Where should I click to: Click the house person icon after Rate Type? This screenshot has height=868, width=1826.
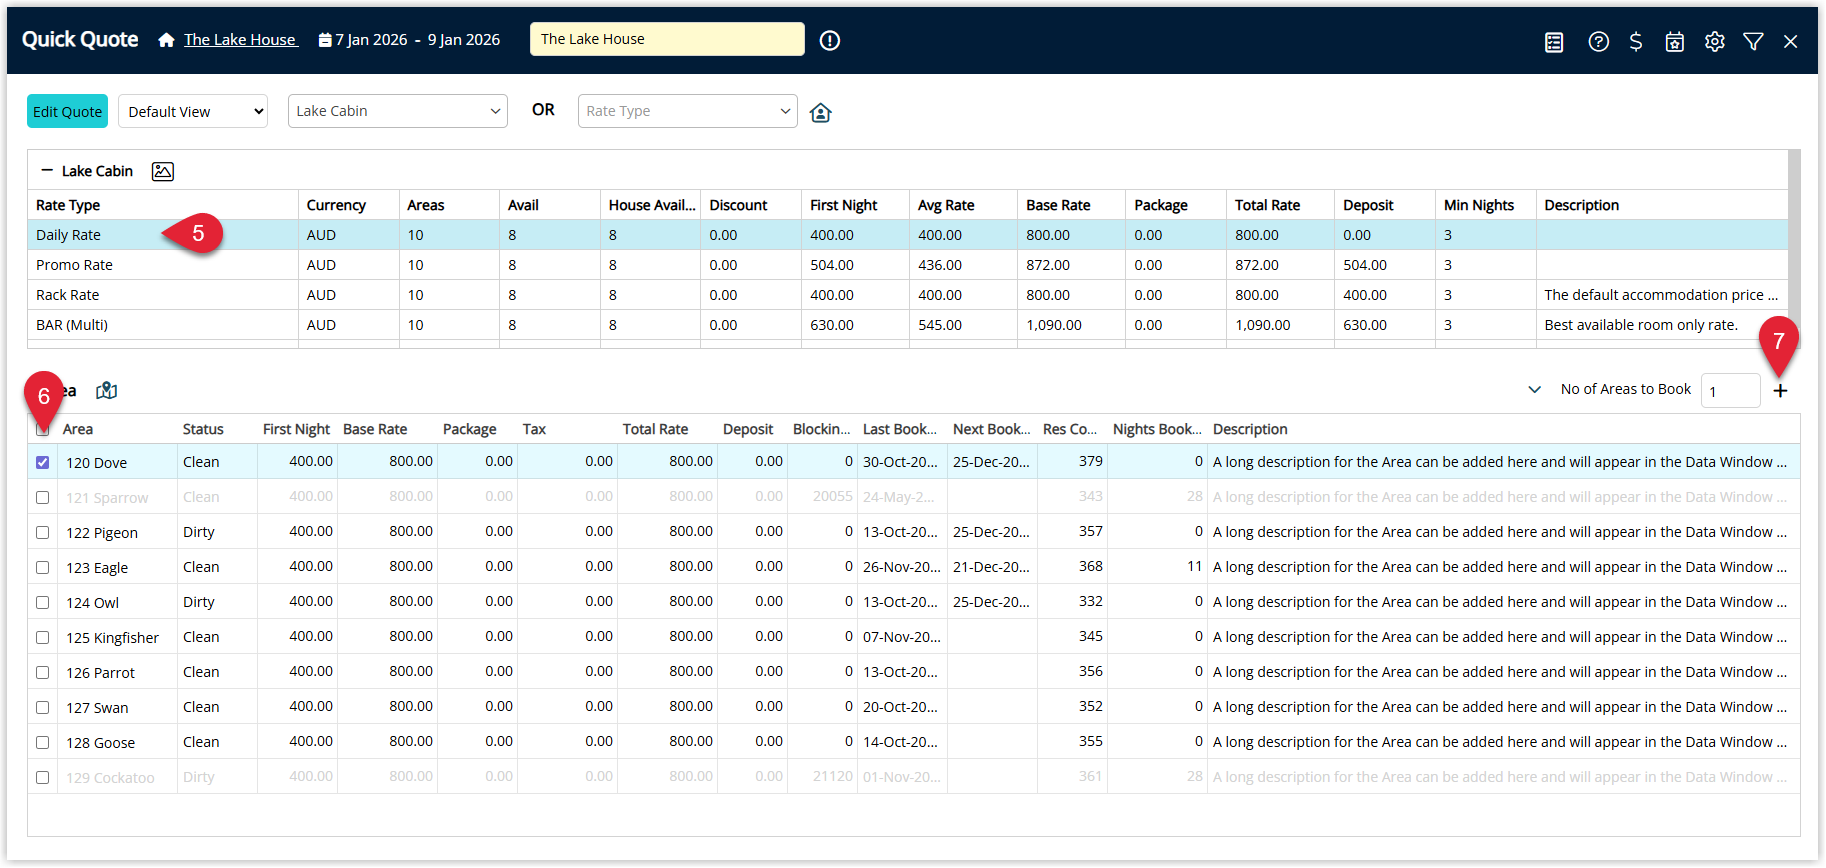click(x=821, y=112)
